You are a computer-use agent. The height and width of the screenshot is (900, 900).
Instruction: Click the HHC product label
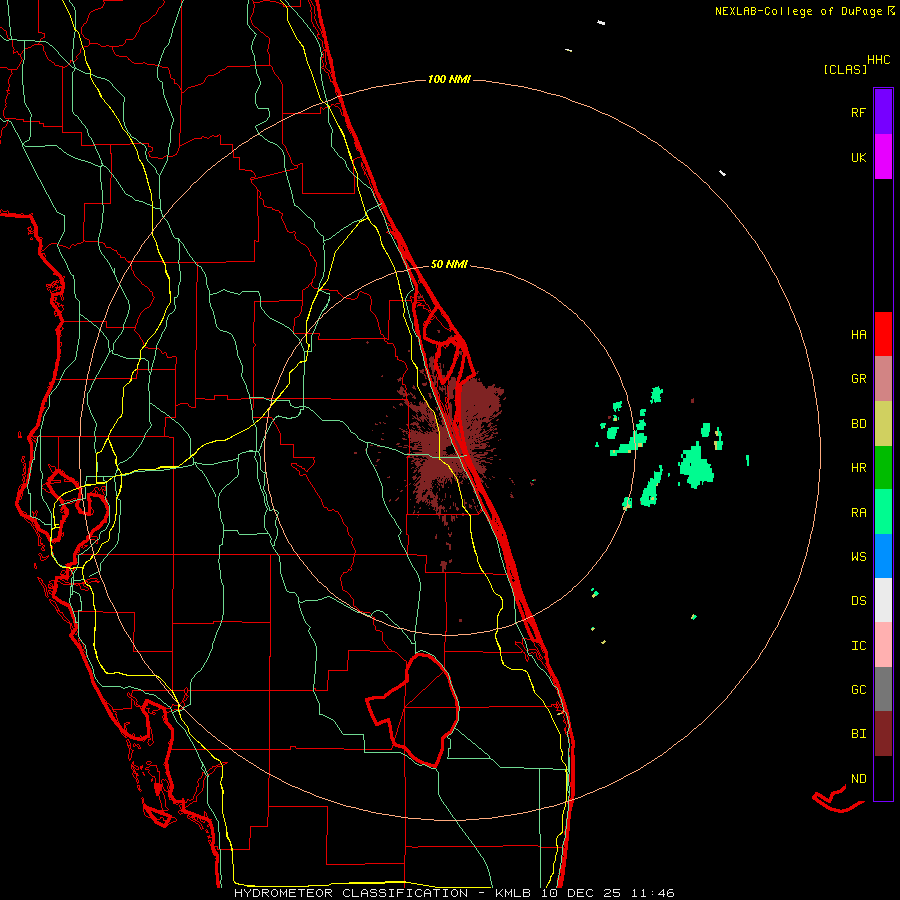click(x=879, y=60)
